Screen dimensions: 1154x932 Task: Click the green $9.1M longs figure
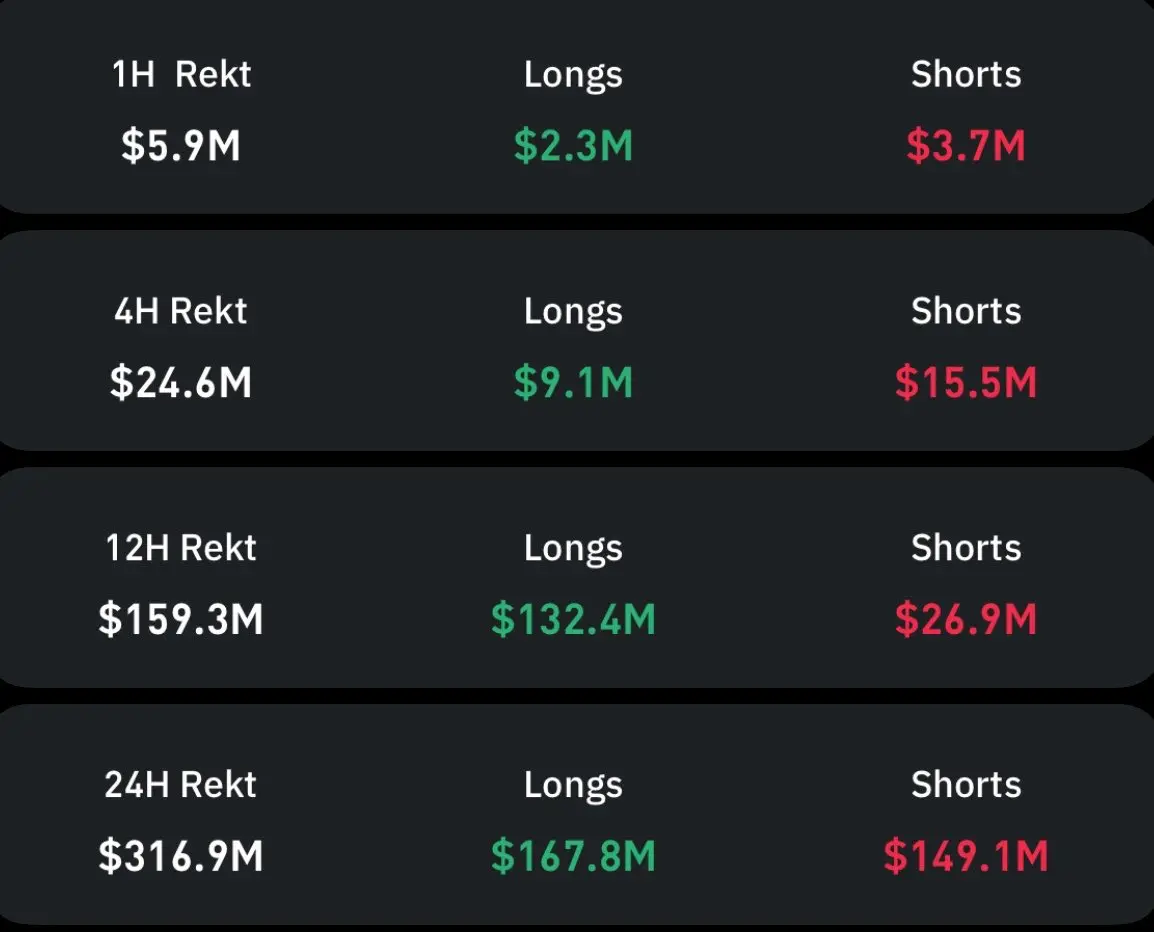(573, 383)
